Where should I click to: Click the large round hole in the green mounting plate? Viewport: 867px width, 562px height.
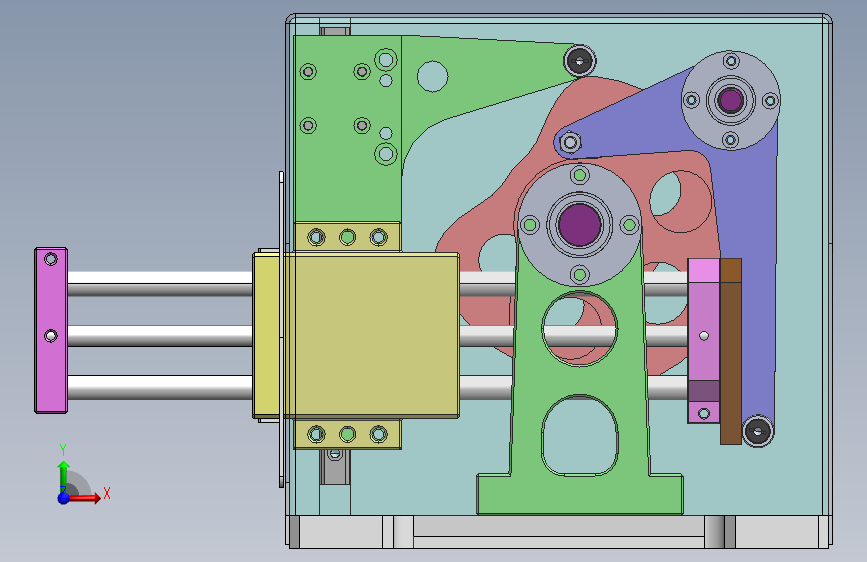[432, 76]
